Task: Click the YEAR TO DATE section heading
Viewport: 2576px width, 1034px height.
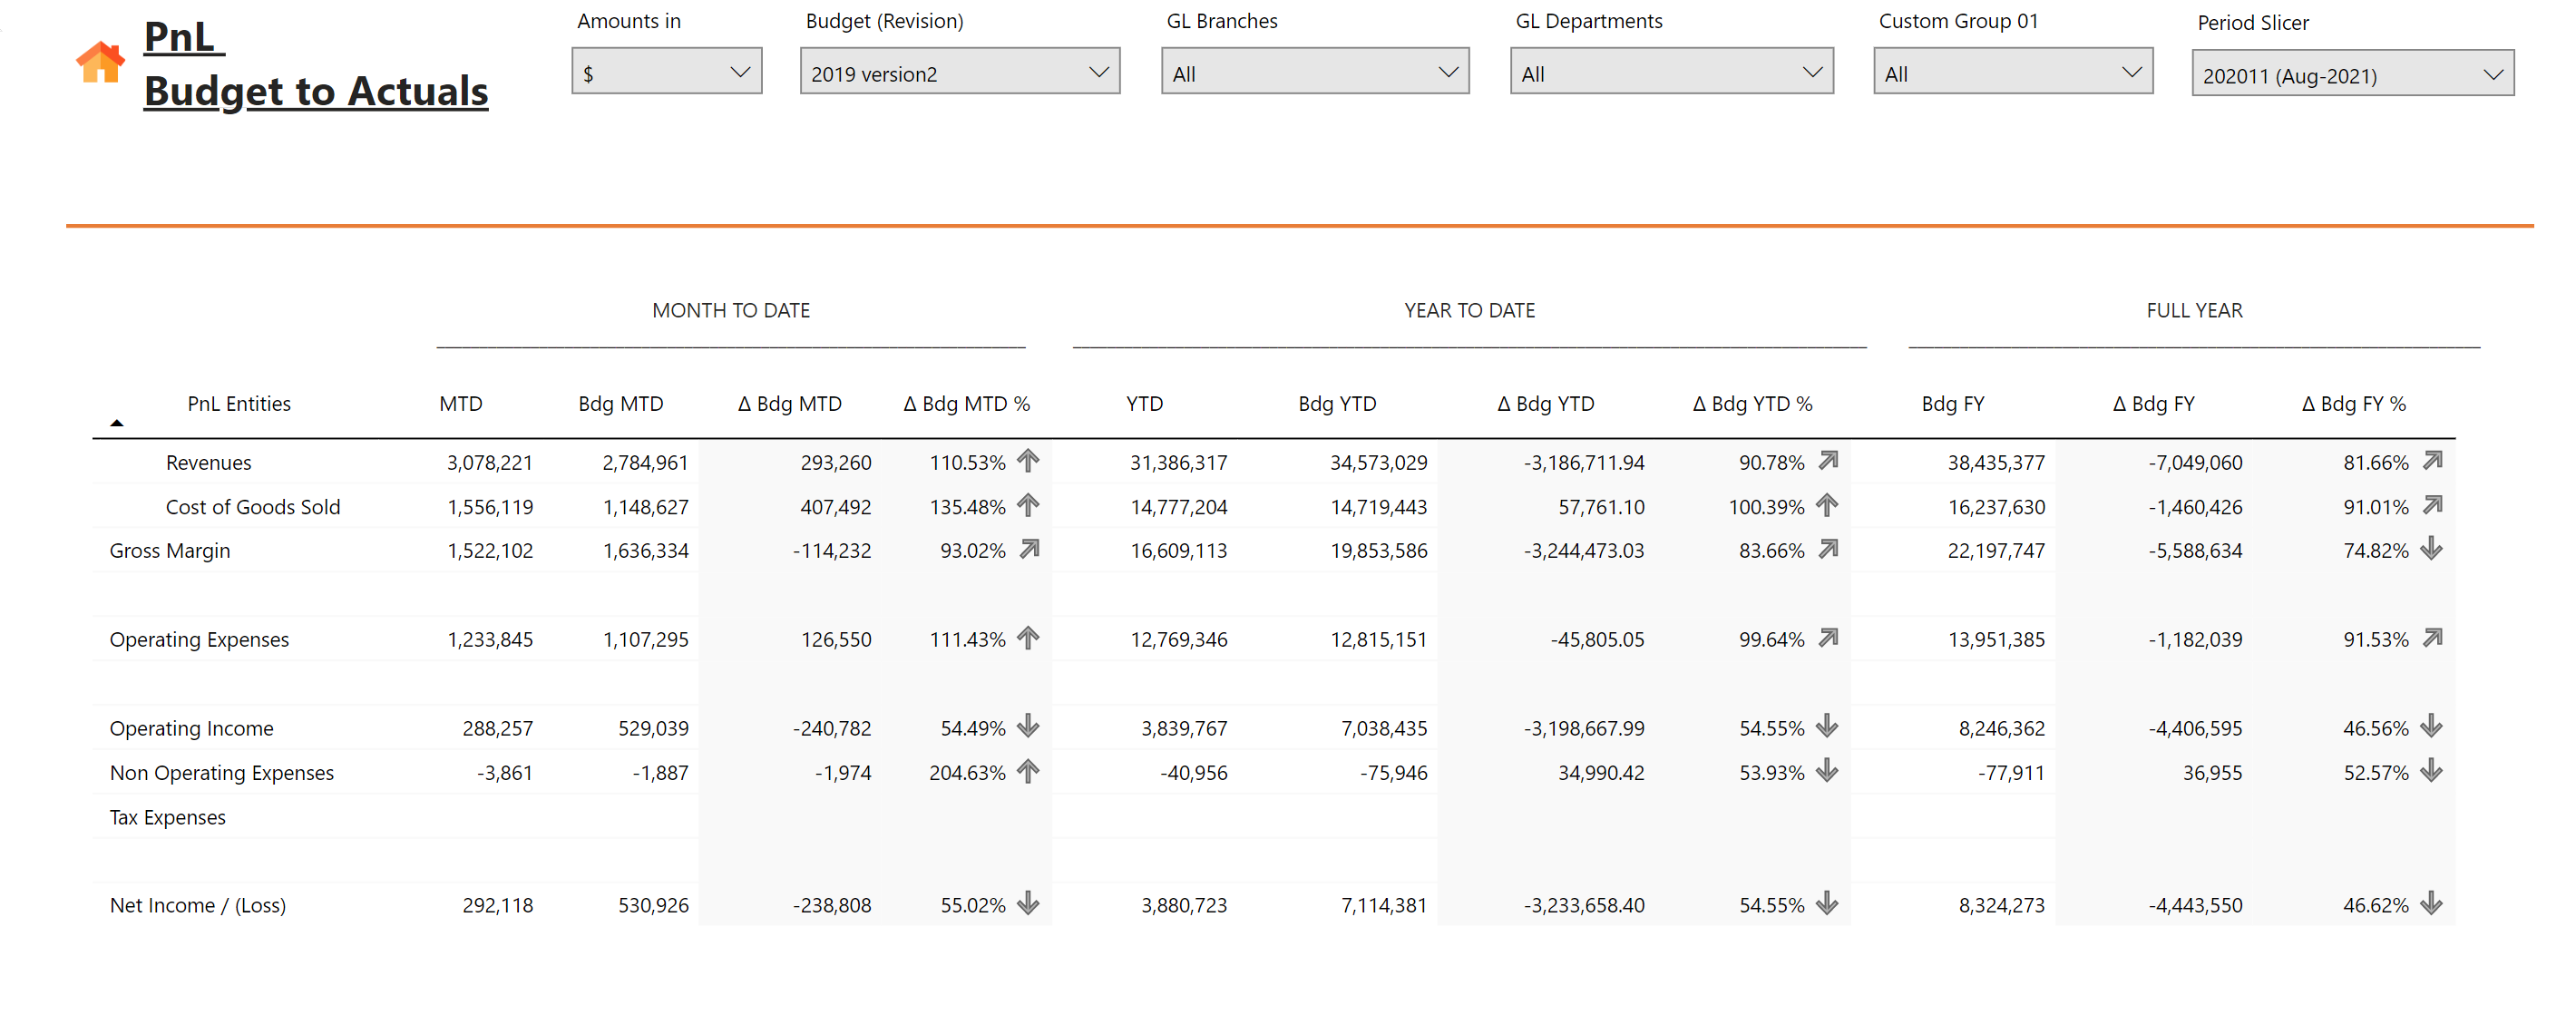Action: point(1469,310)
